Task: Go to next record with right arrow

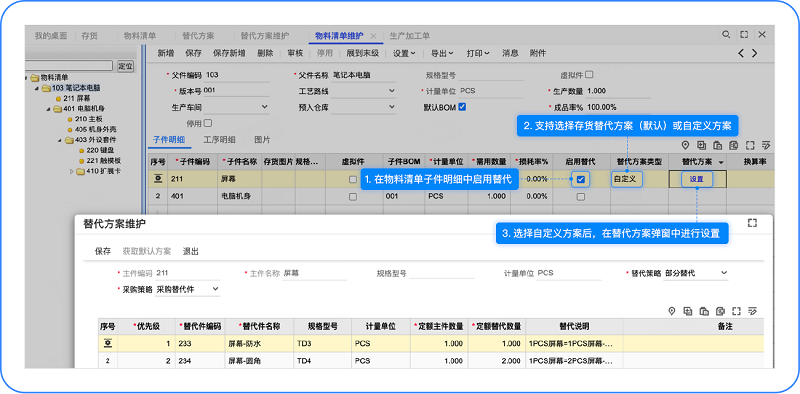Action: point(755,53)
